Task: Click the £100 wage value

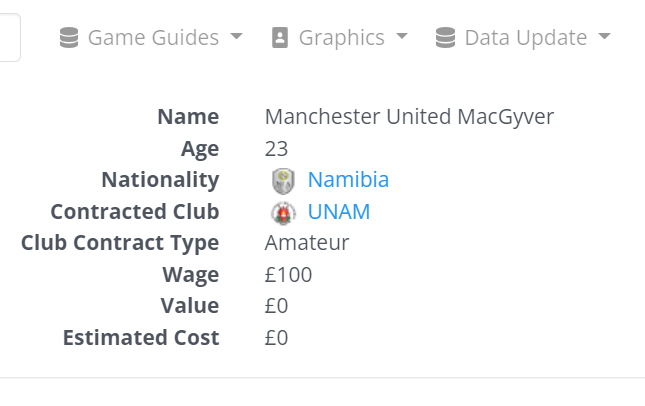Action: (288, 274)
